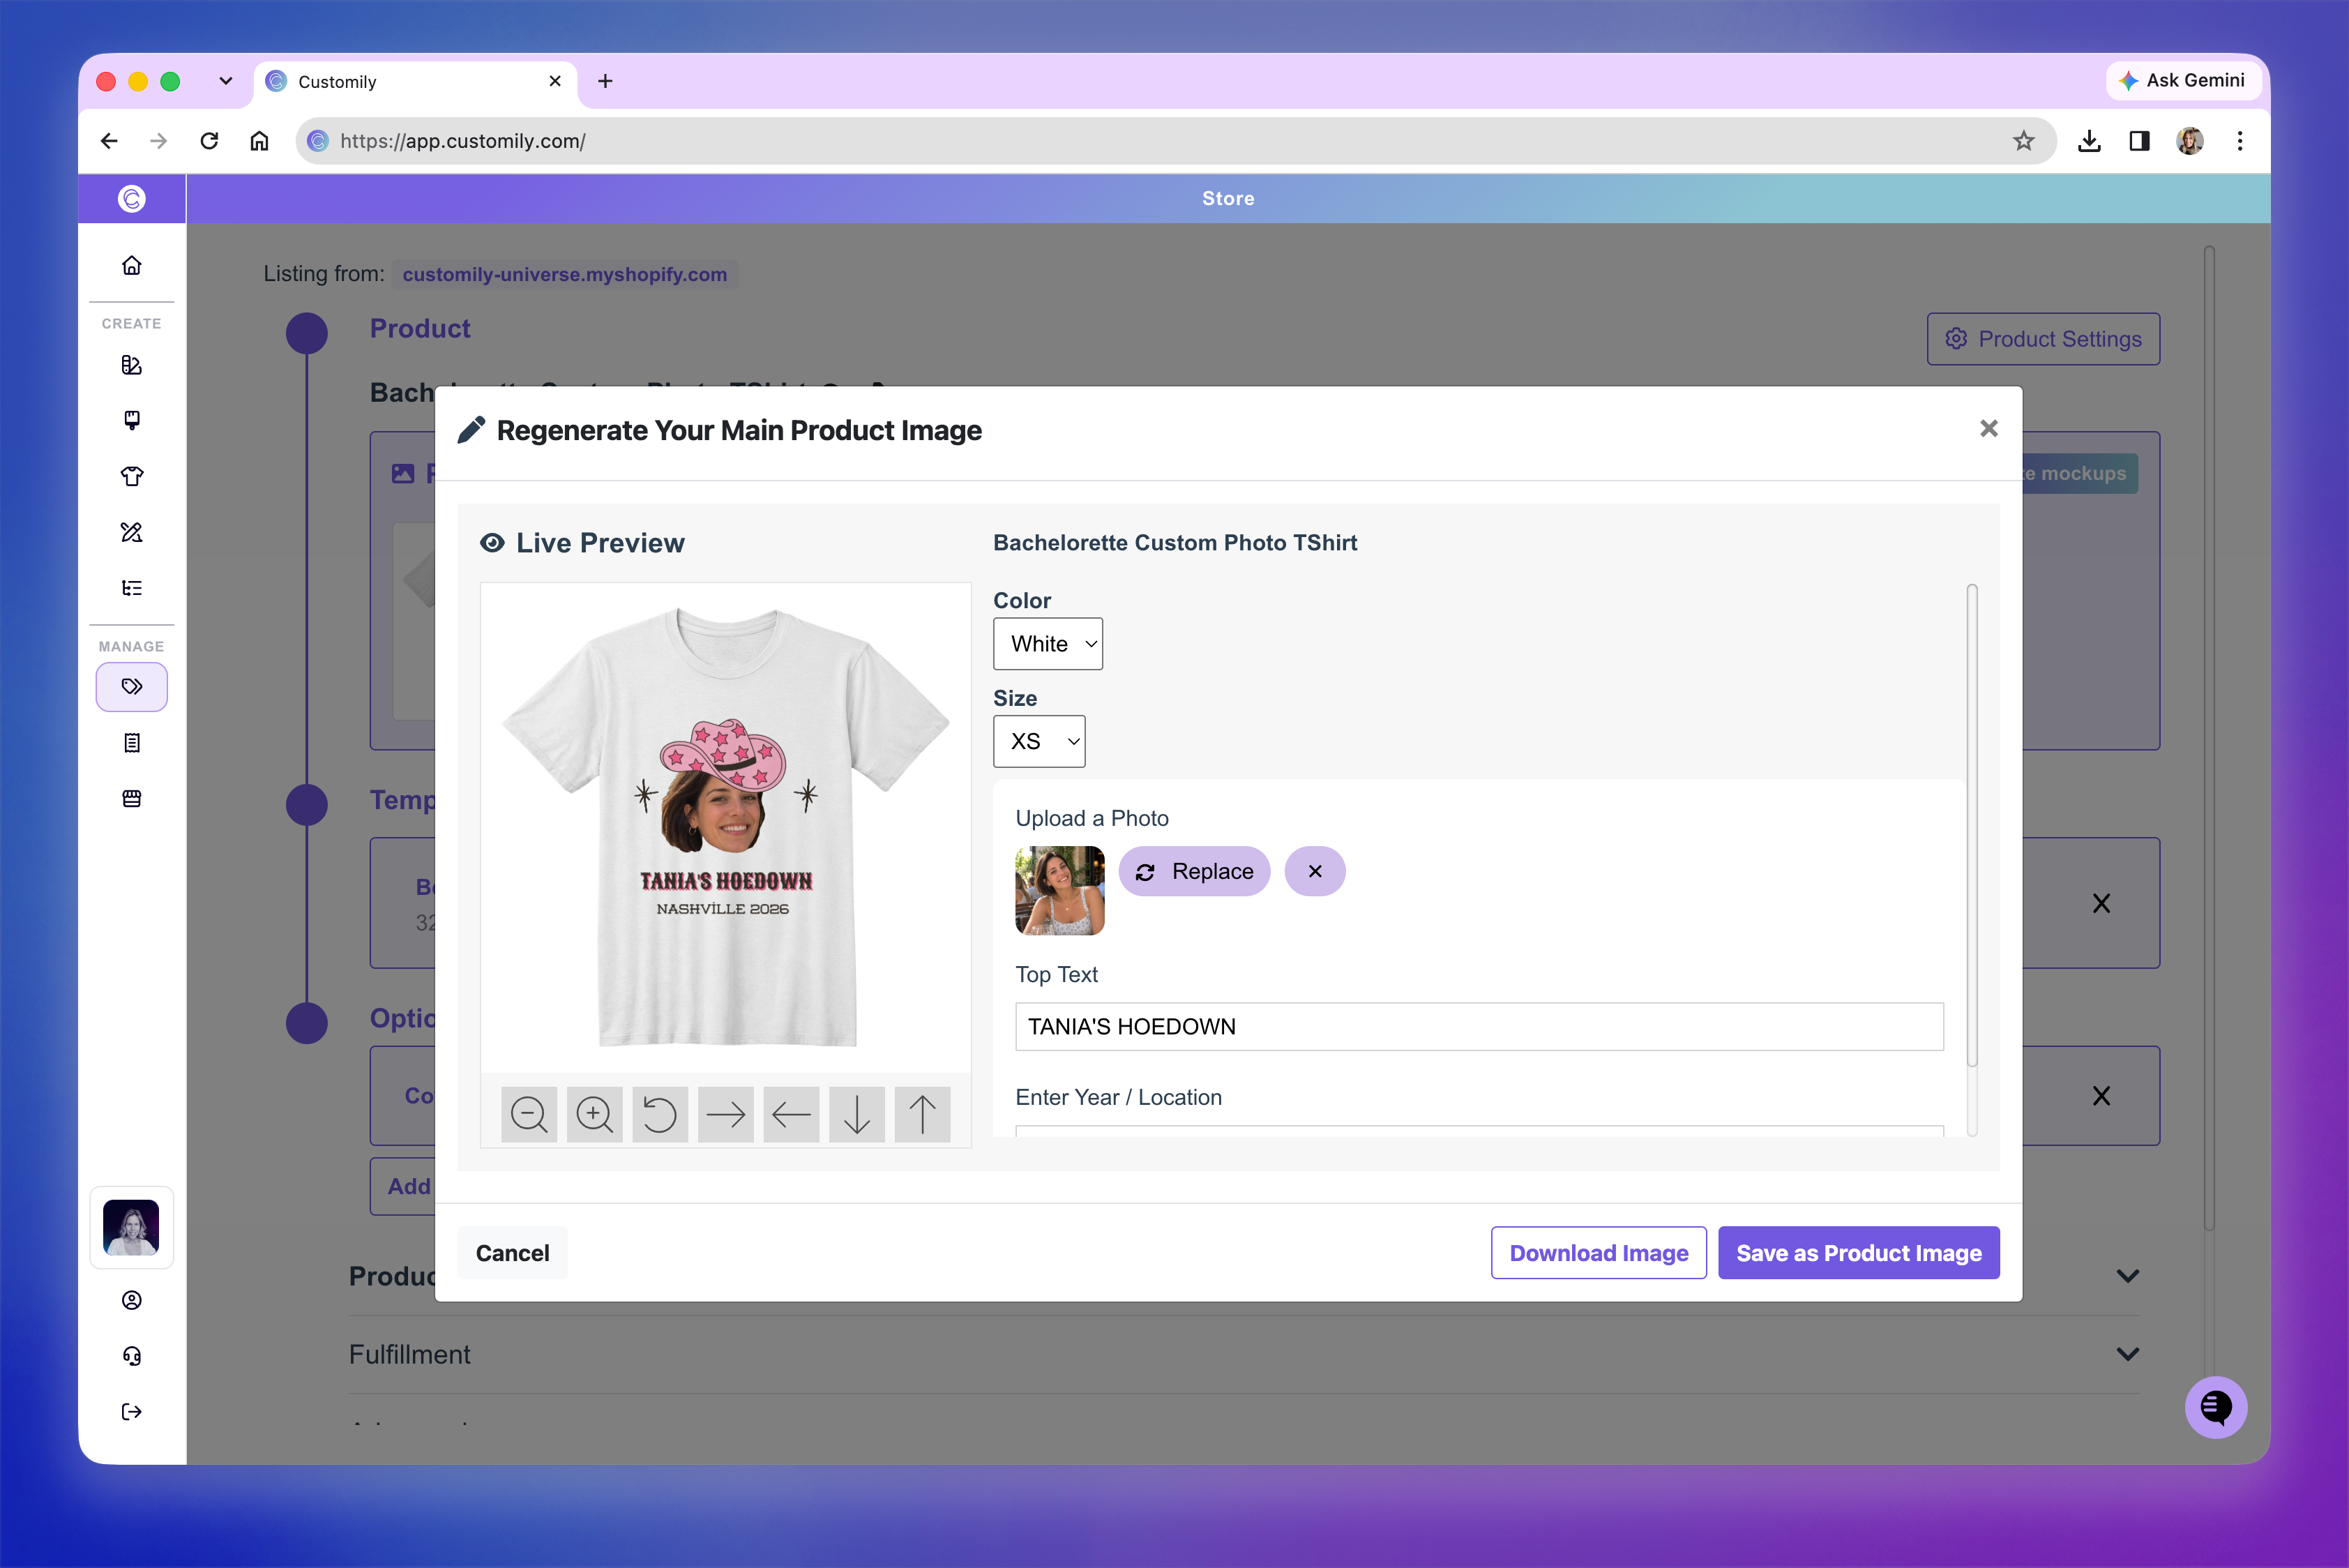Viewport: 2349px width, 1568px height.
Task: Open Ask Gemini in browser
Action: click(2182, 81)
